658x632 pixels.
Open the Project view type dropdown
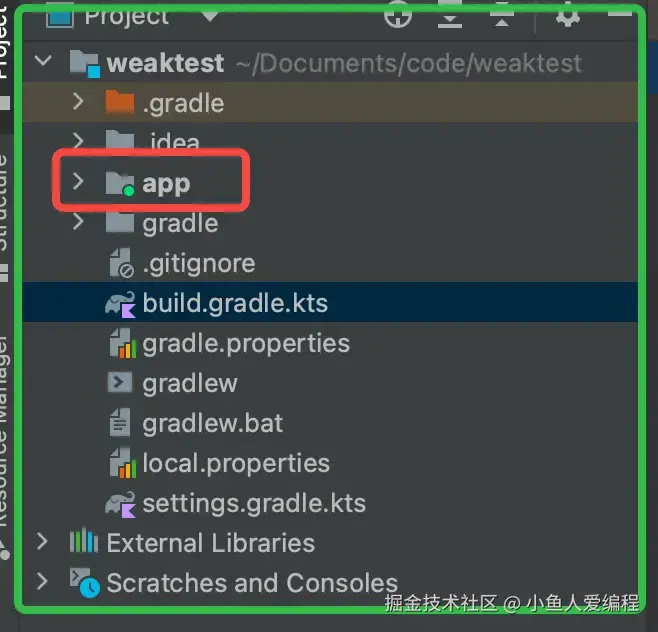pos(209,15)
